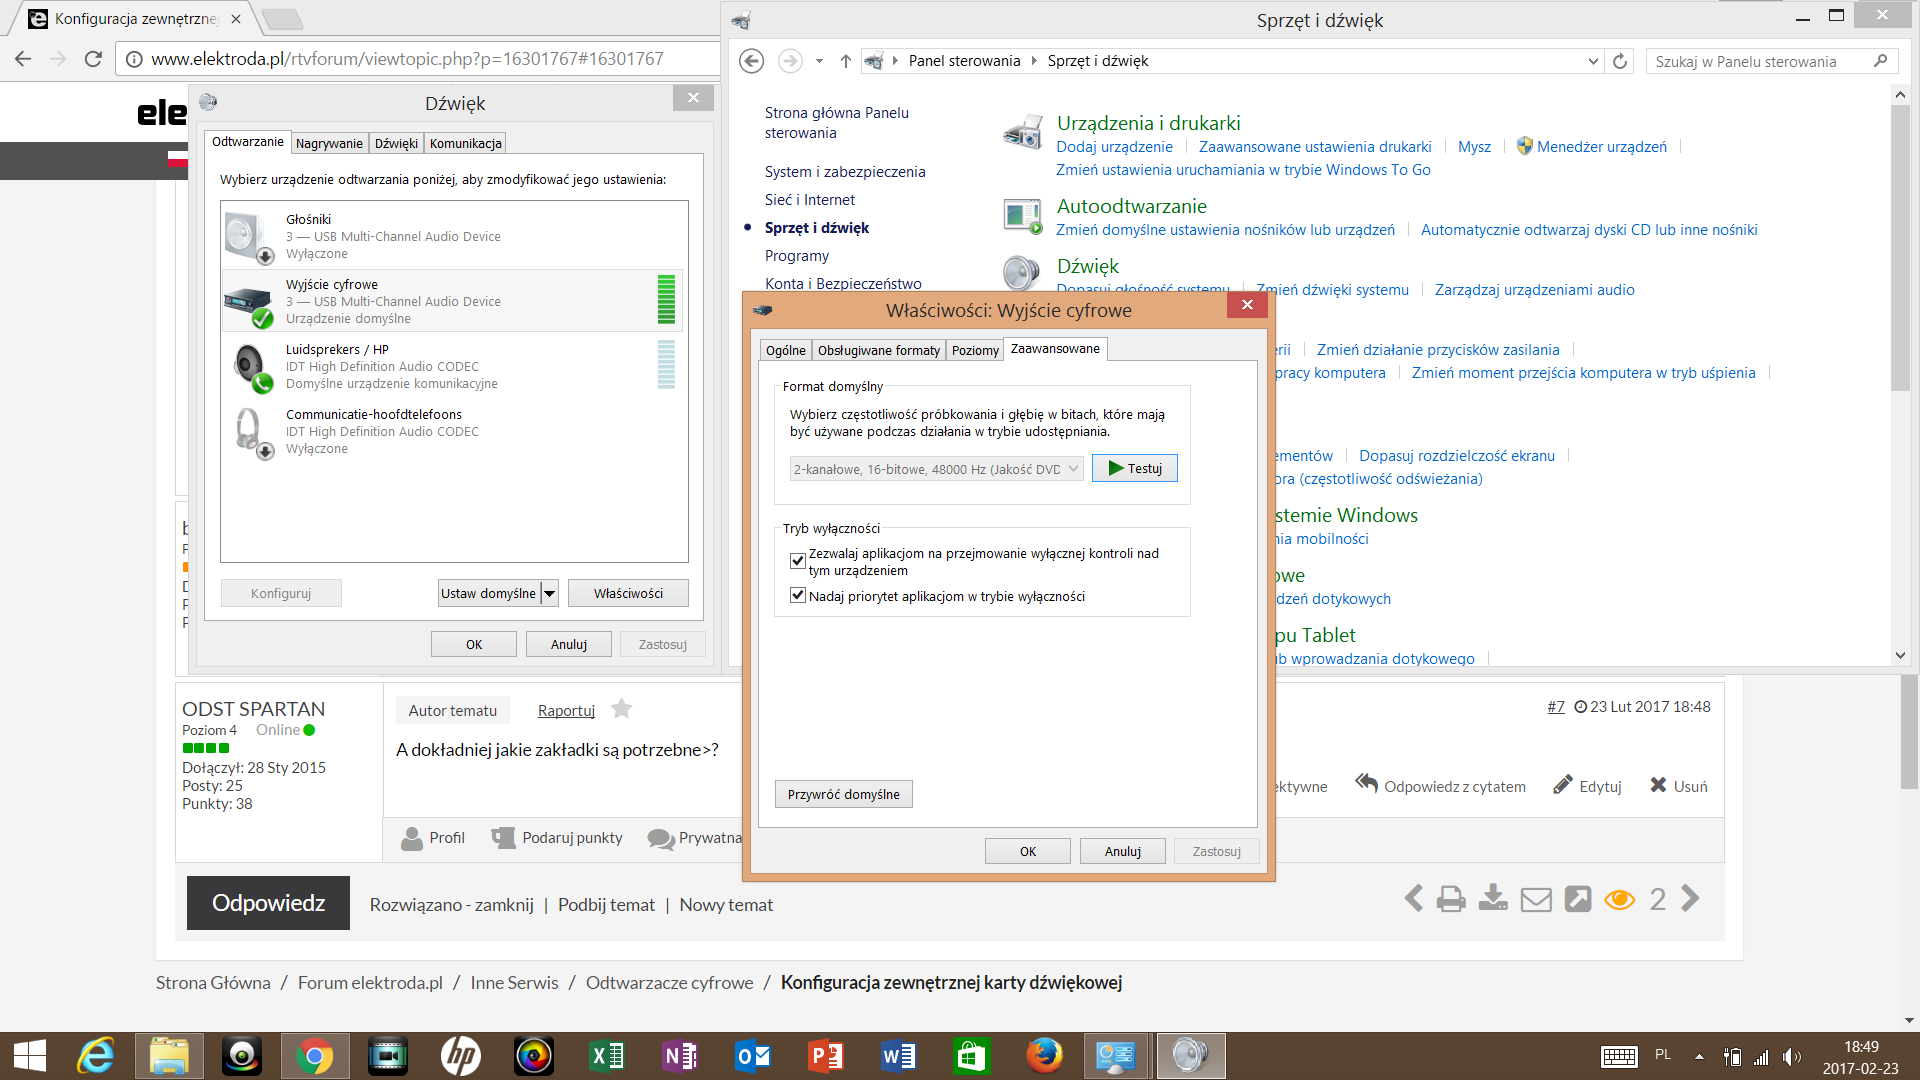Click 'Przywróć domyślne' button
This screenshot has width=1920, height=1080.
[843, 794]
